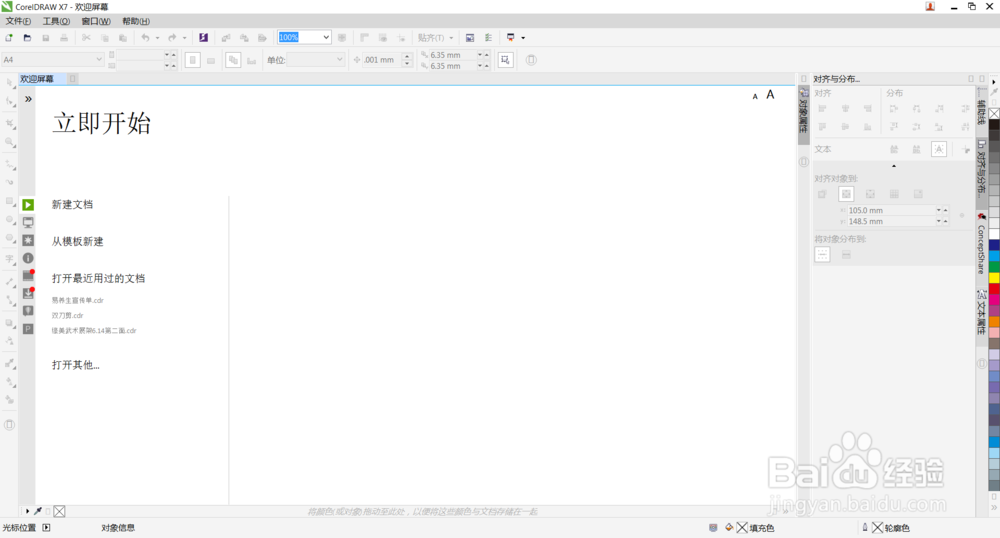Toggle text bounding box alignment option
Viewport: 1000px width, 538px height.
939,149
